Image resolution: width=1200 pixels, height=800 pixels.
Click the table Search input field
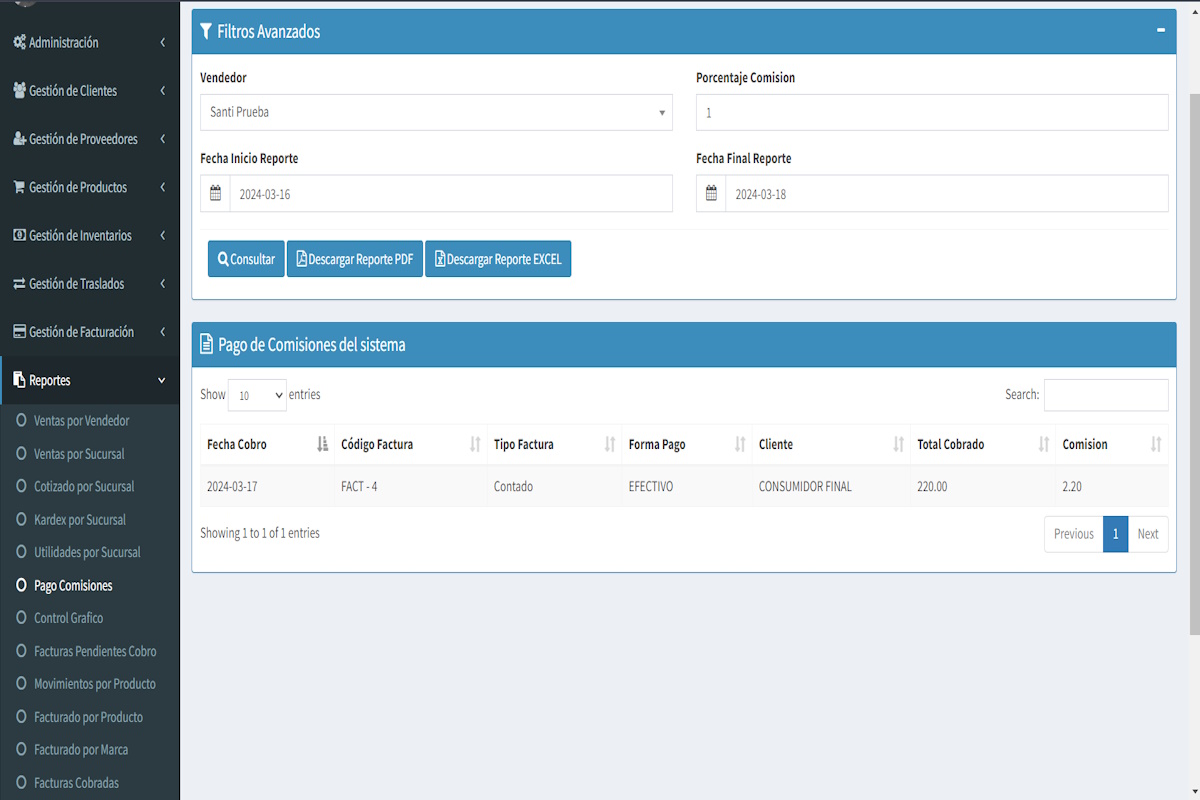coord(1105,395)
